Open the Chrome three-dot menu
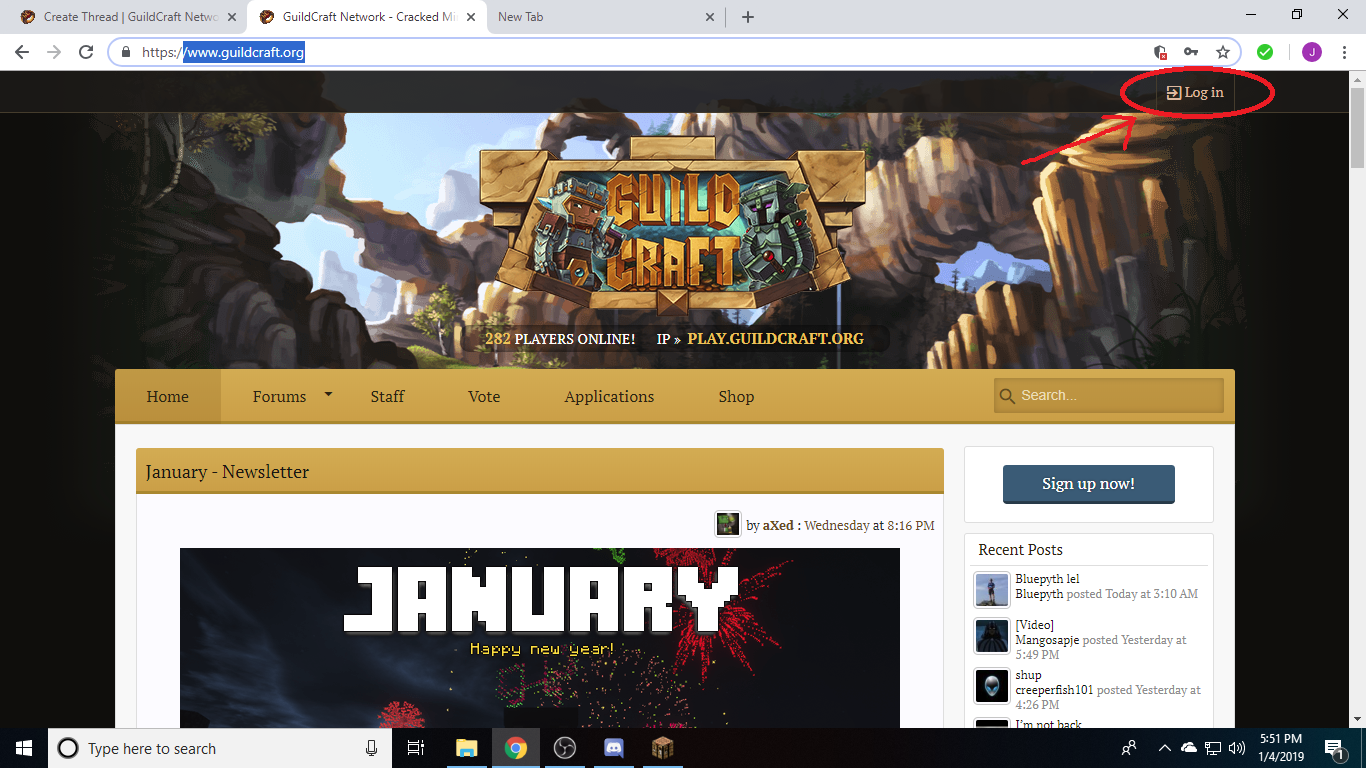Screen dimensions: 1366x768 [1344, 52]
